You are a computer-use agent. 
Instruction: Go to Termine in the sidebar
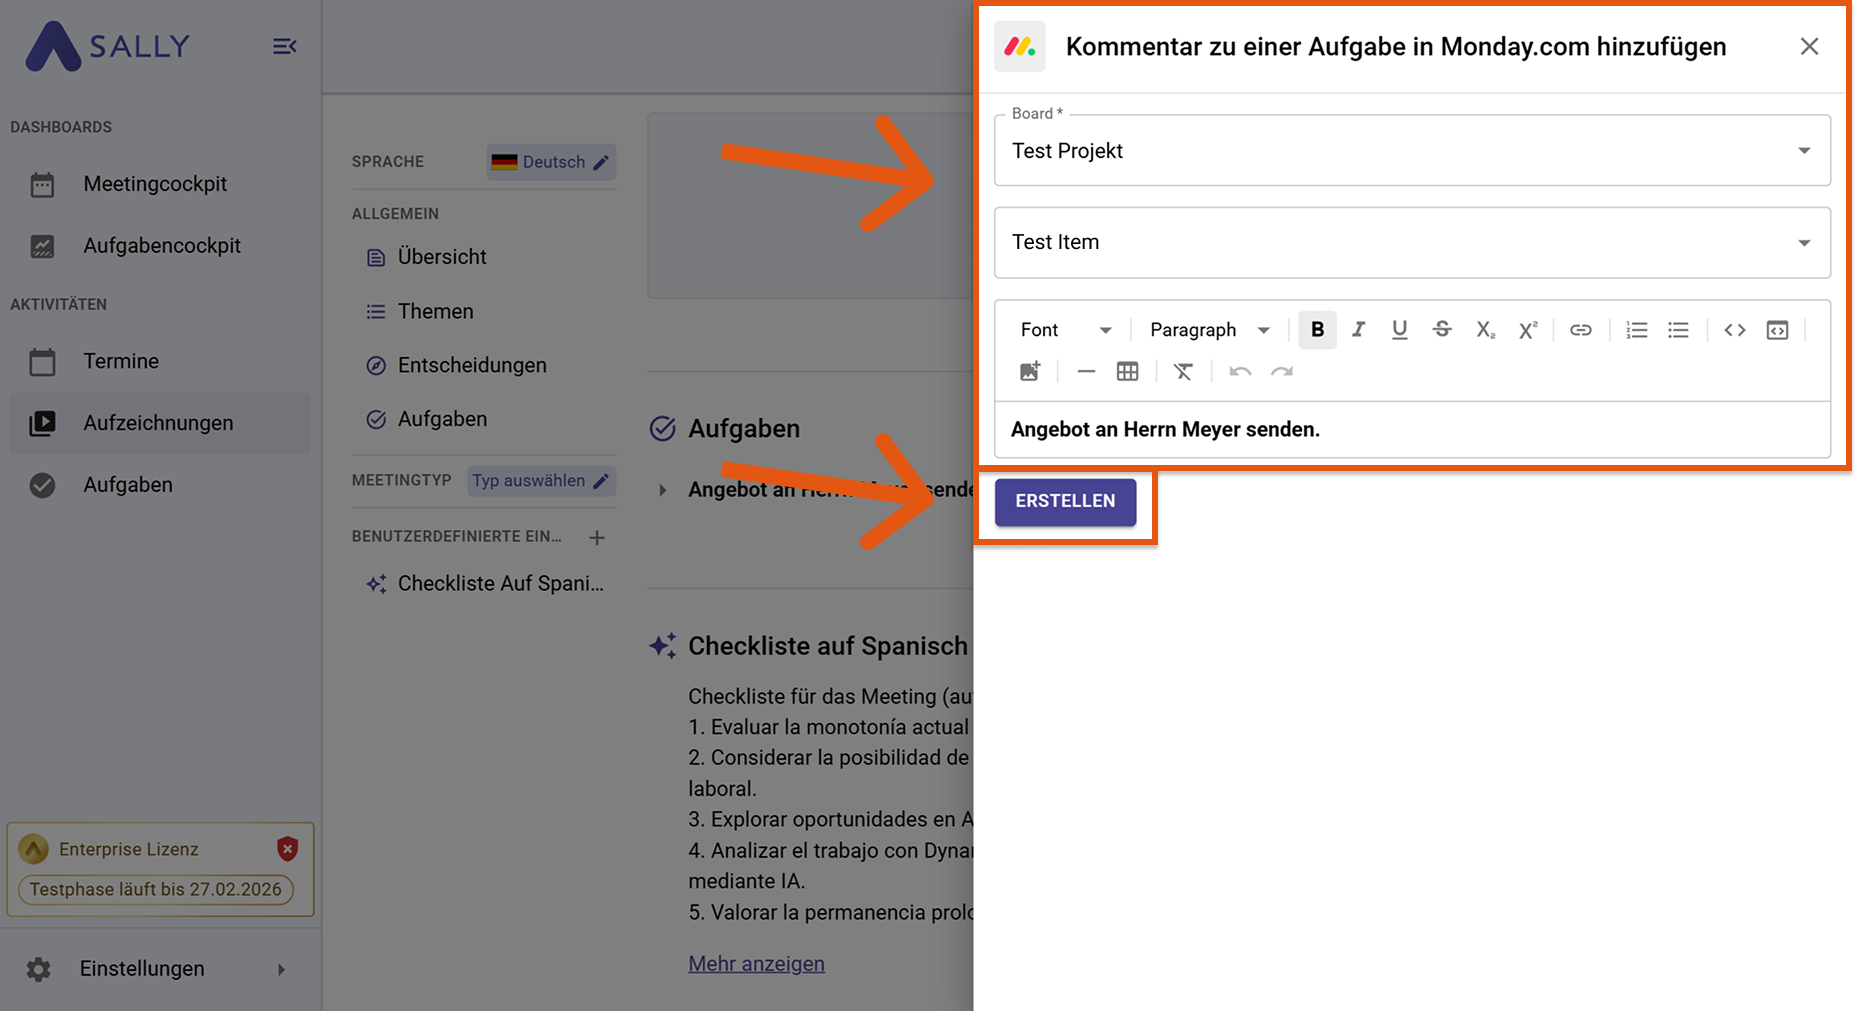point(121,361)
